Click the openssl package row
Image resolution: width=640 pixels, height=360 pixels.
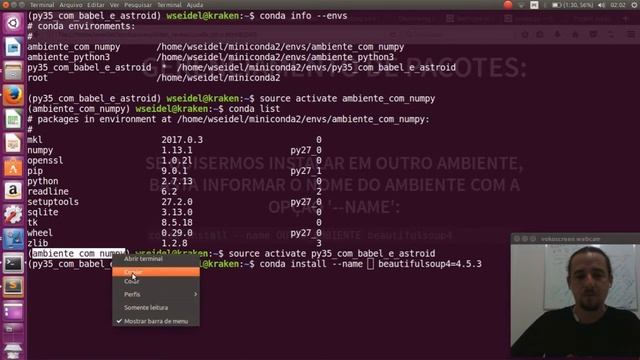point(174,160)
